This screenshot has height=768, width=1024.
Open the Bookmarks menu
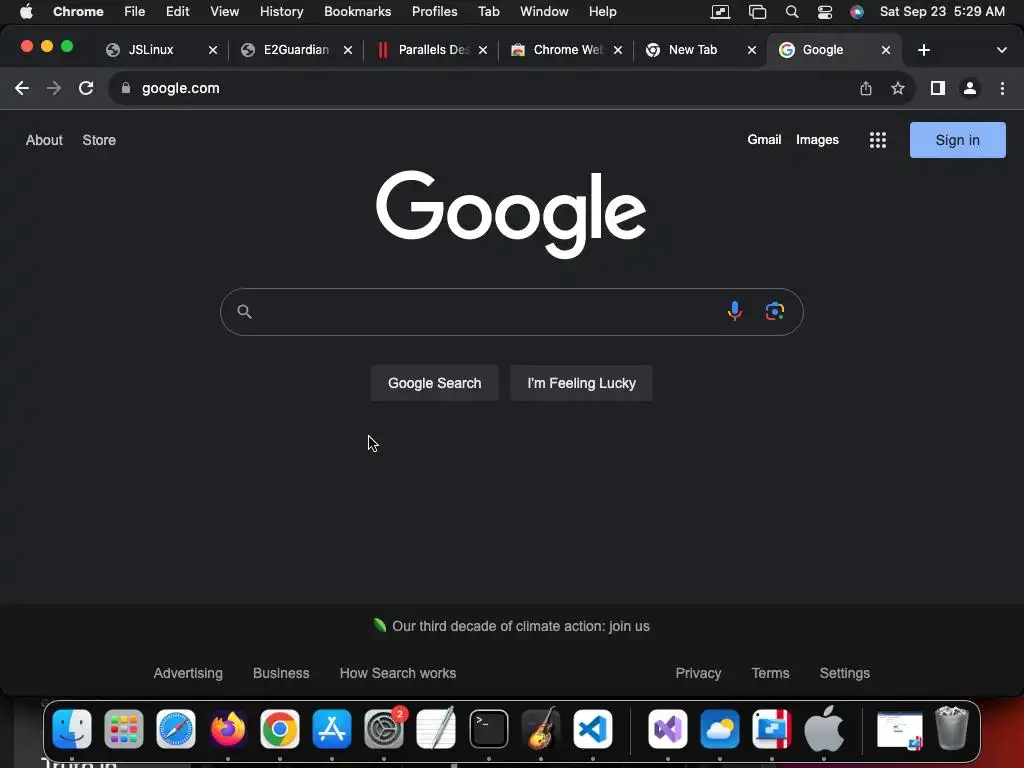[x=358, y=12]
